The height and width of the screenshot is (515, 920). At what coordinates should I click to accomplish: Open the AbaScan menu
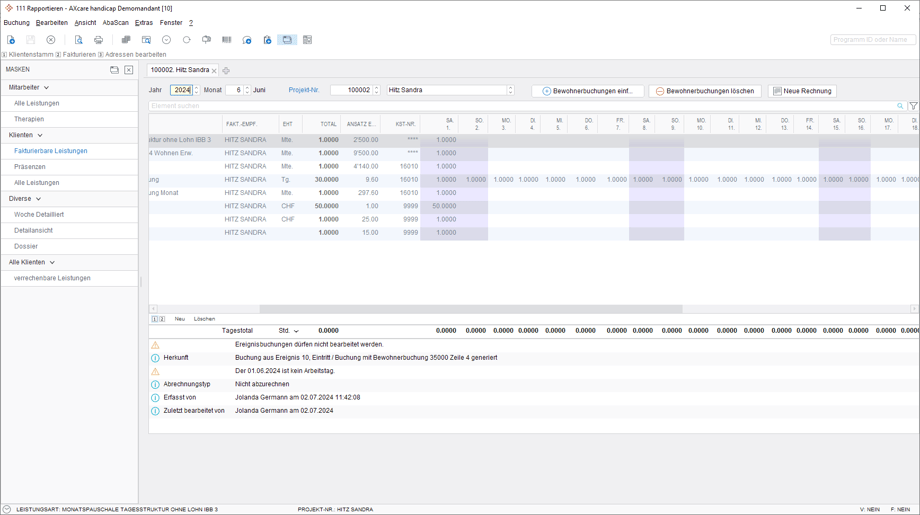click(x=116, y=22)
